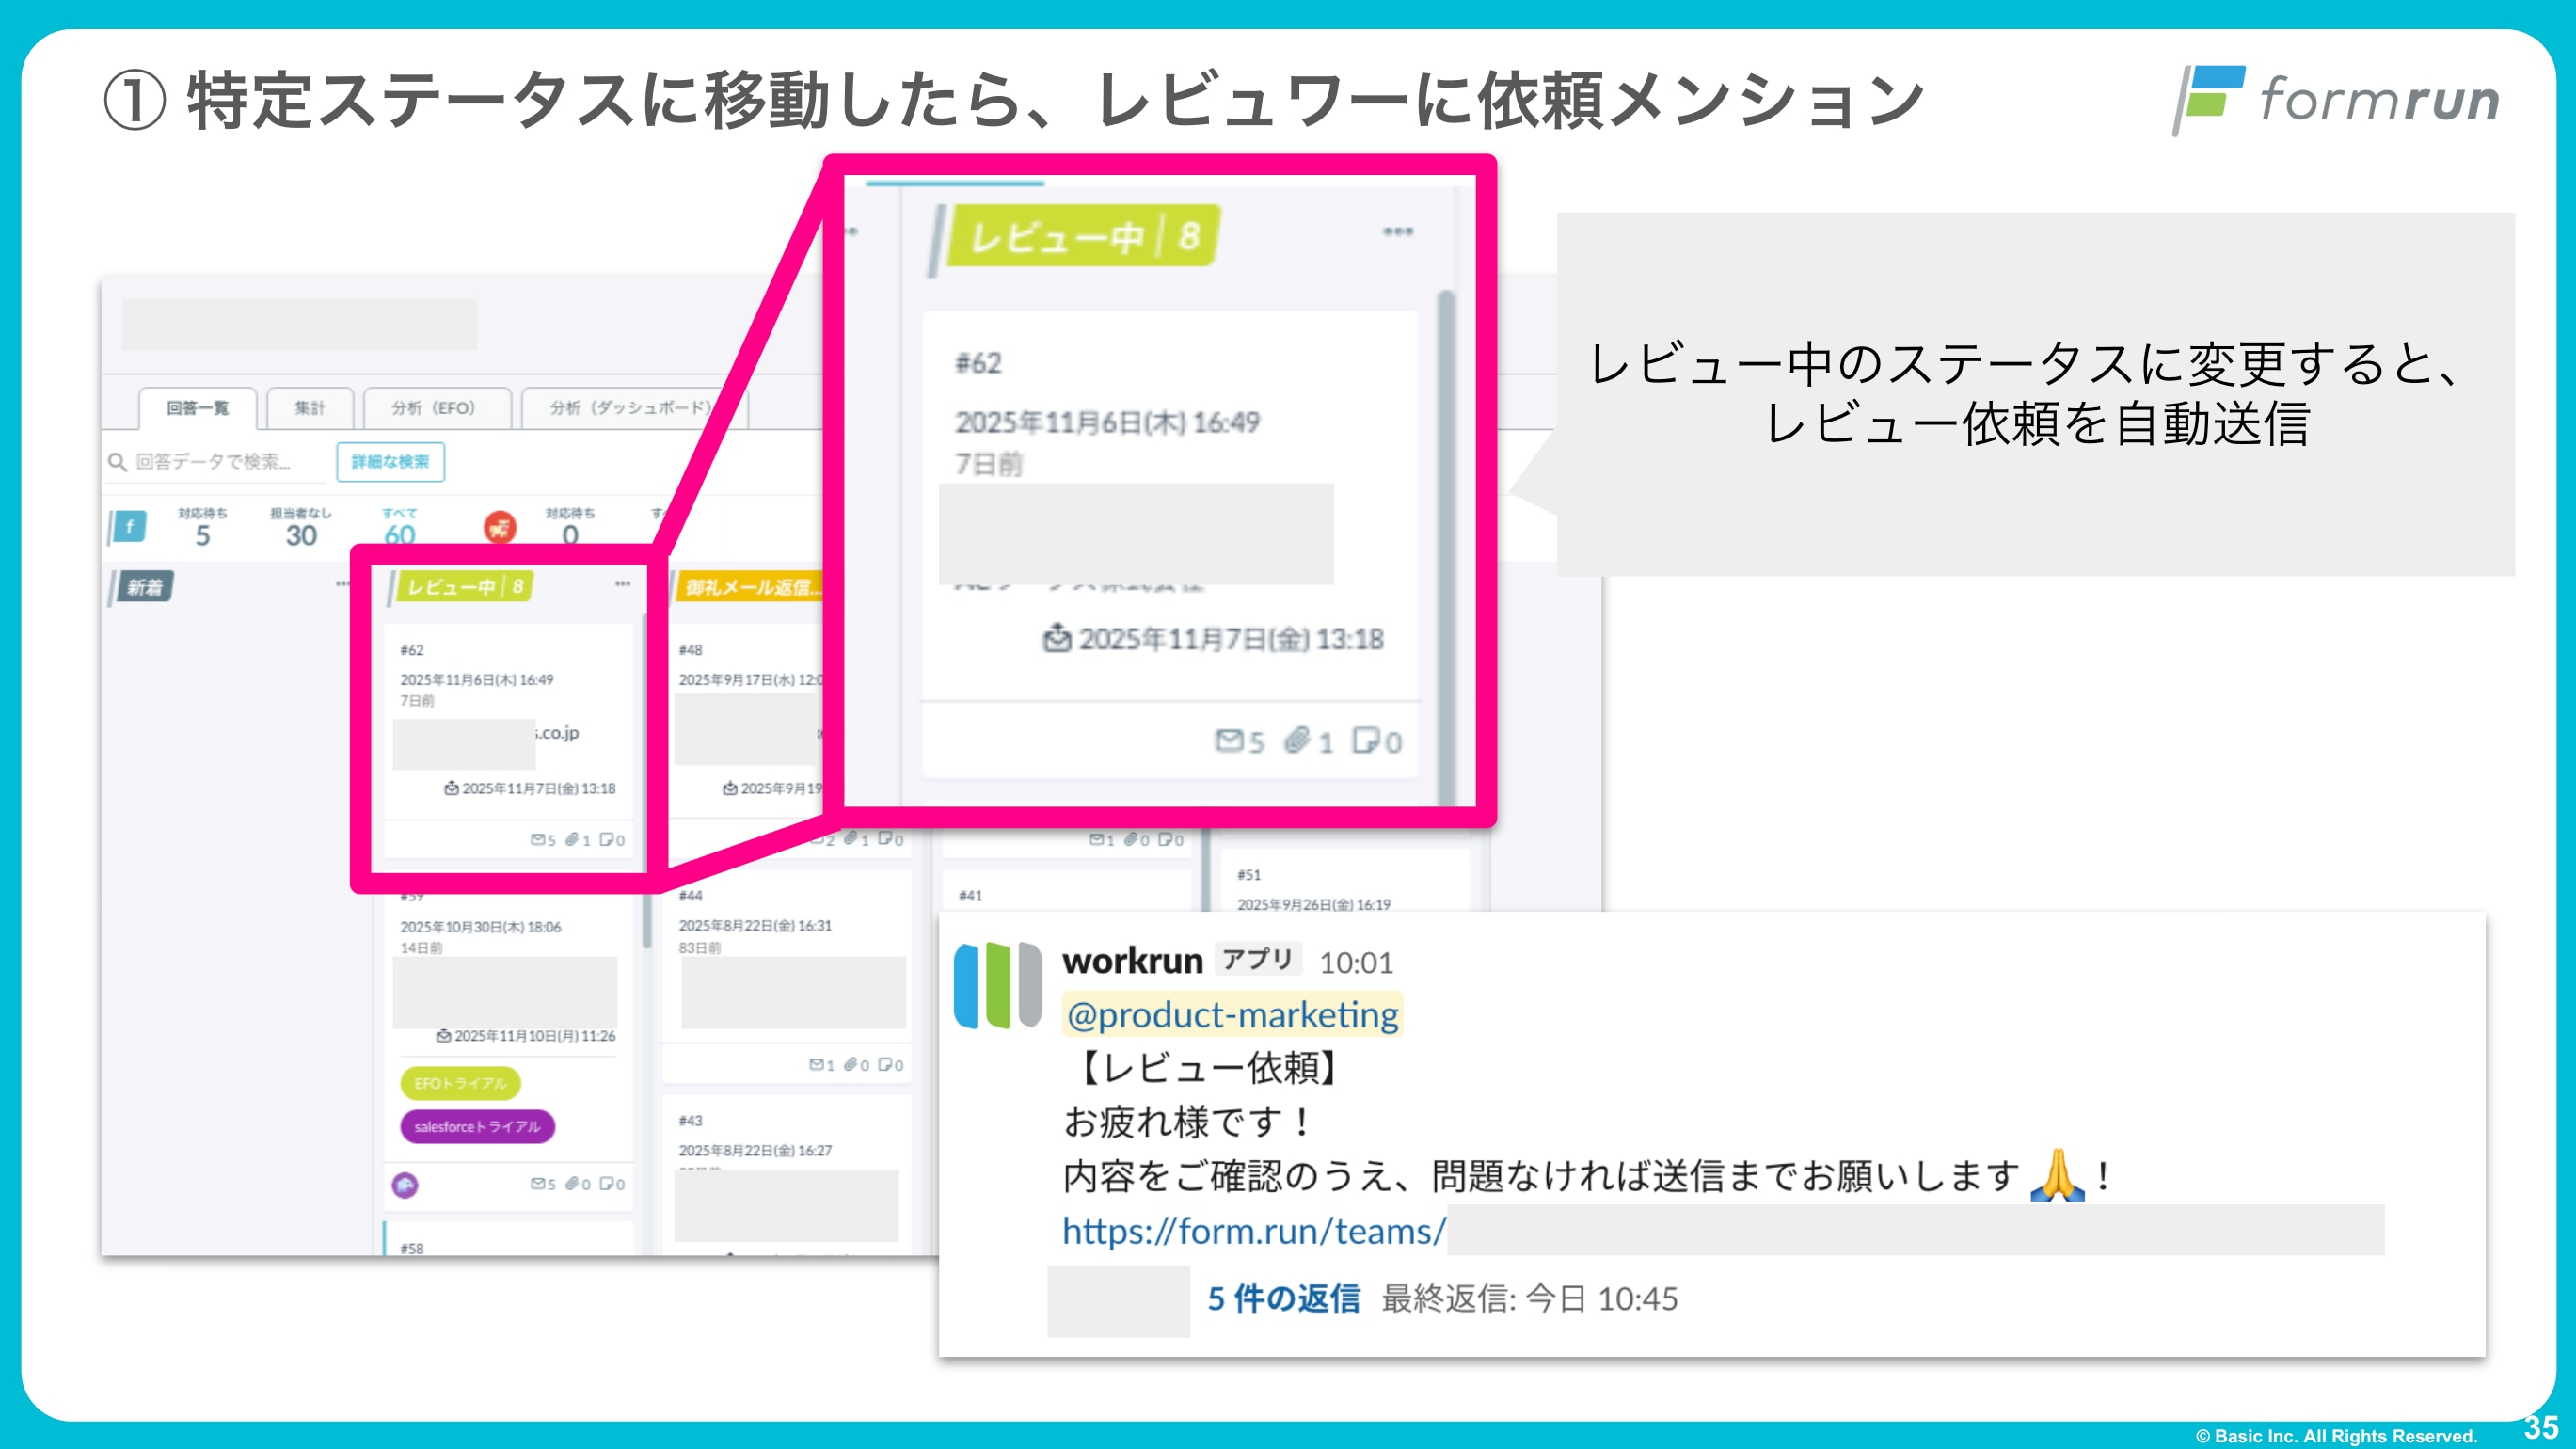Open three-dot menu of small レビュー中 column
This screenshot has height=1449, width=2576.
622,584
